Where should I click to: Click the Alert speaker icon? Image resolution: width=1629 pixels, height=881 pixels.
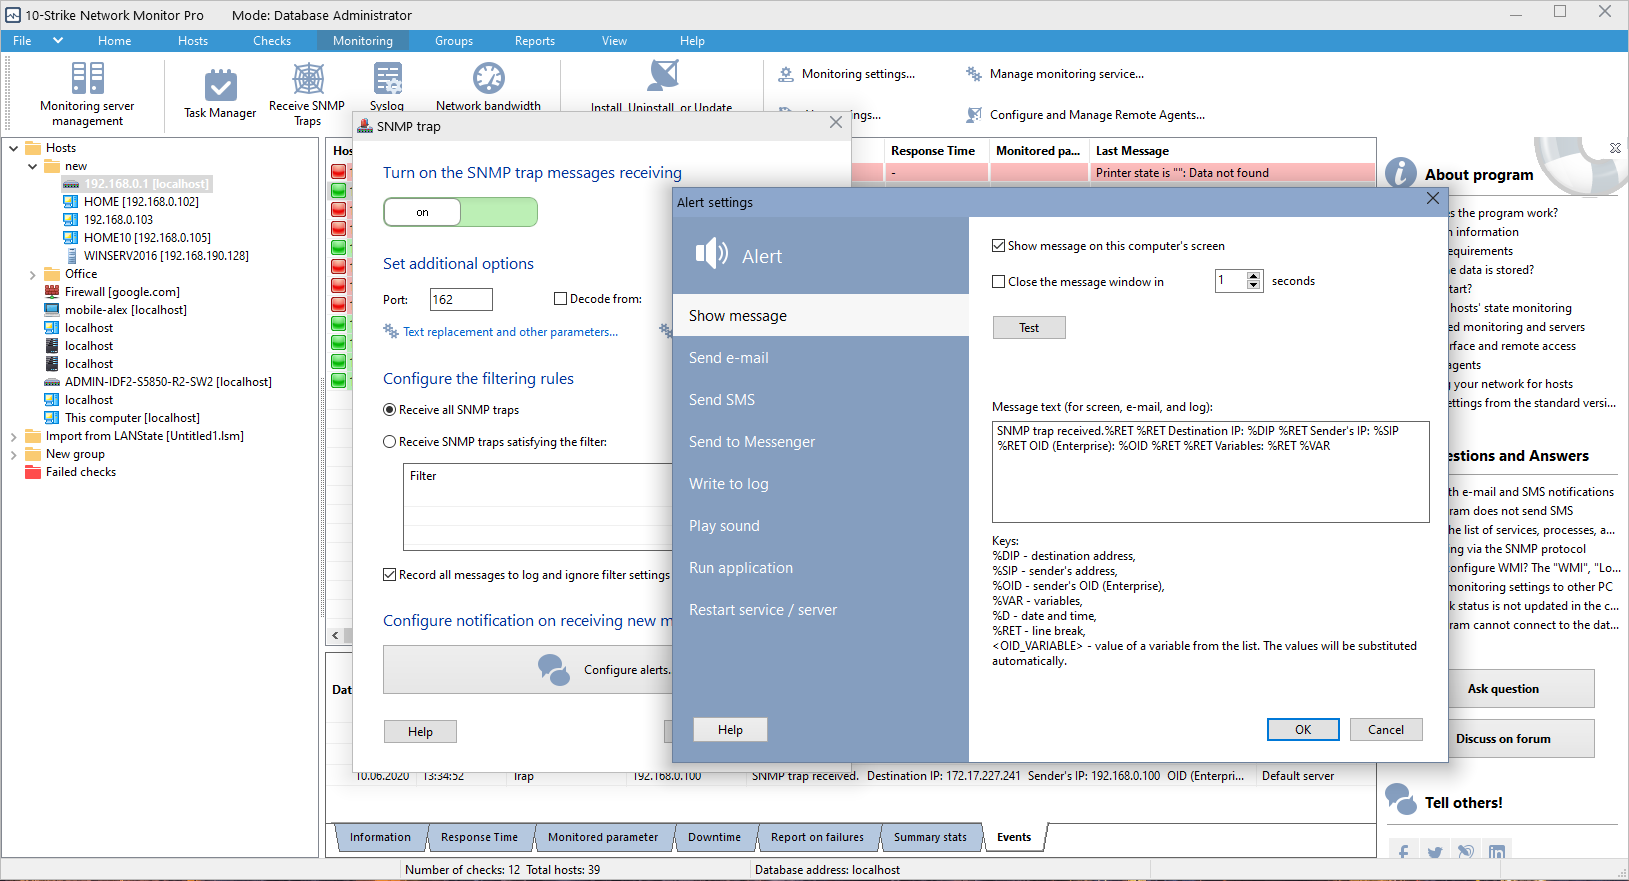click(711, 254)
